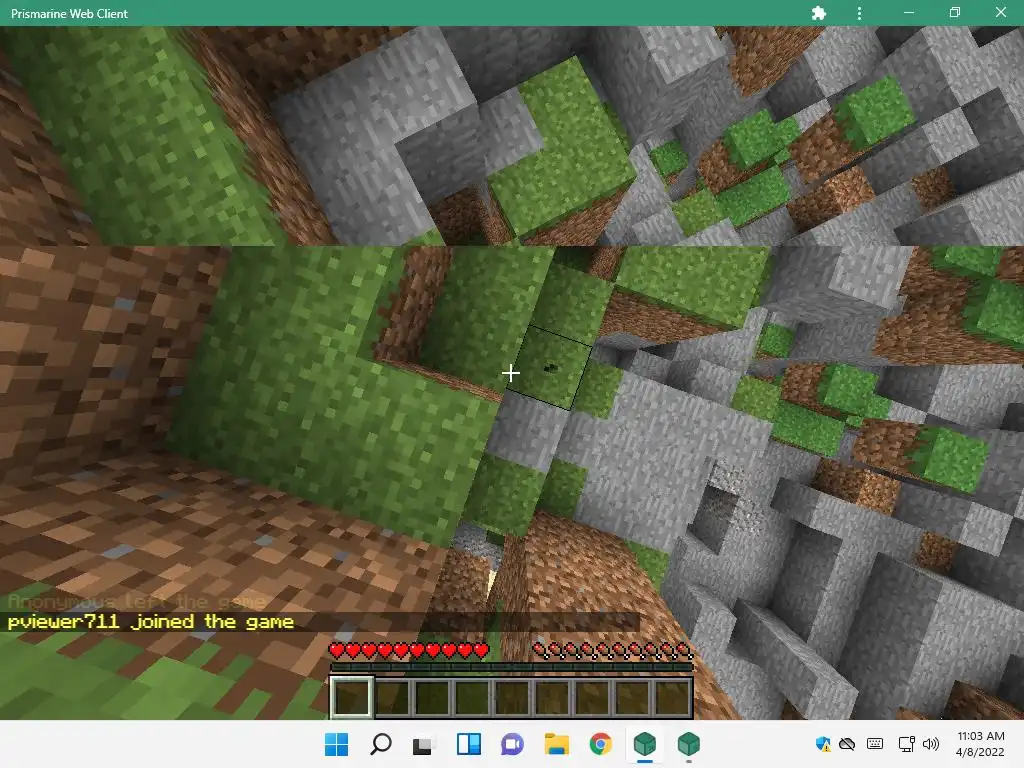Click the 'pviewer711 joined the game' chat message
The height and width of the screenshot is (768, 1024).
pos(151,622)
